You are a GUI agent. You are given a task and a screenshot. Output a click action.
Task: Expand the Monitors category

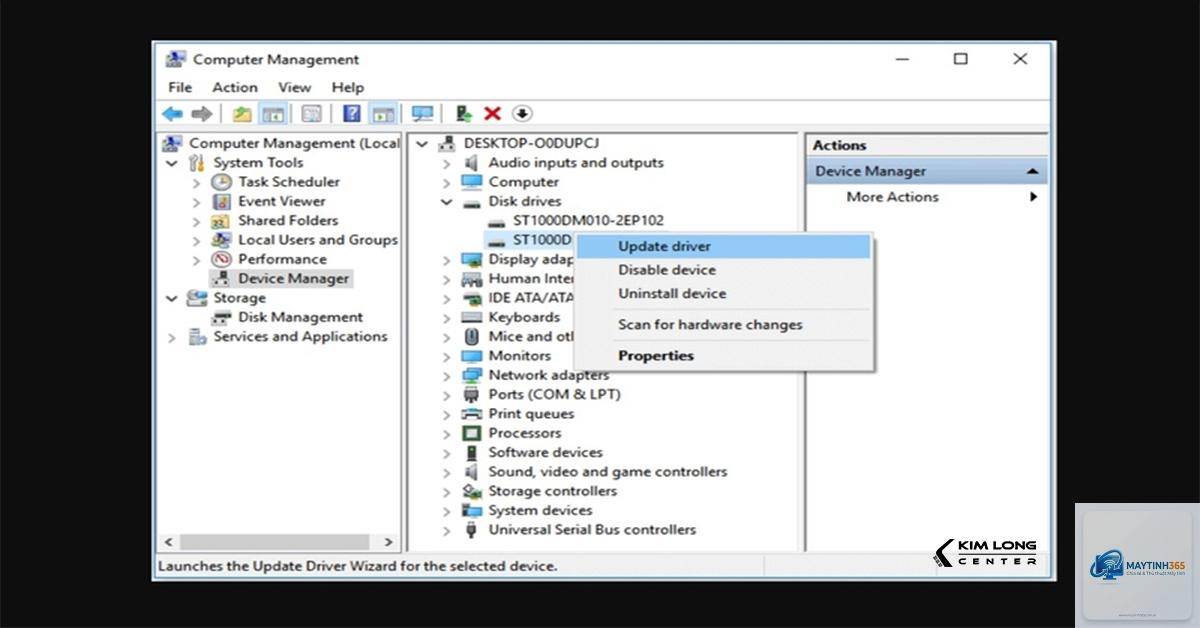[447, 356]
